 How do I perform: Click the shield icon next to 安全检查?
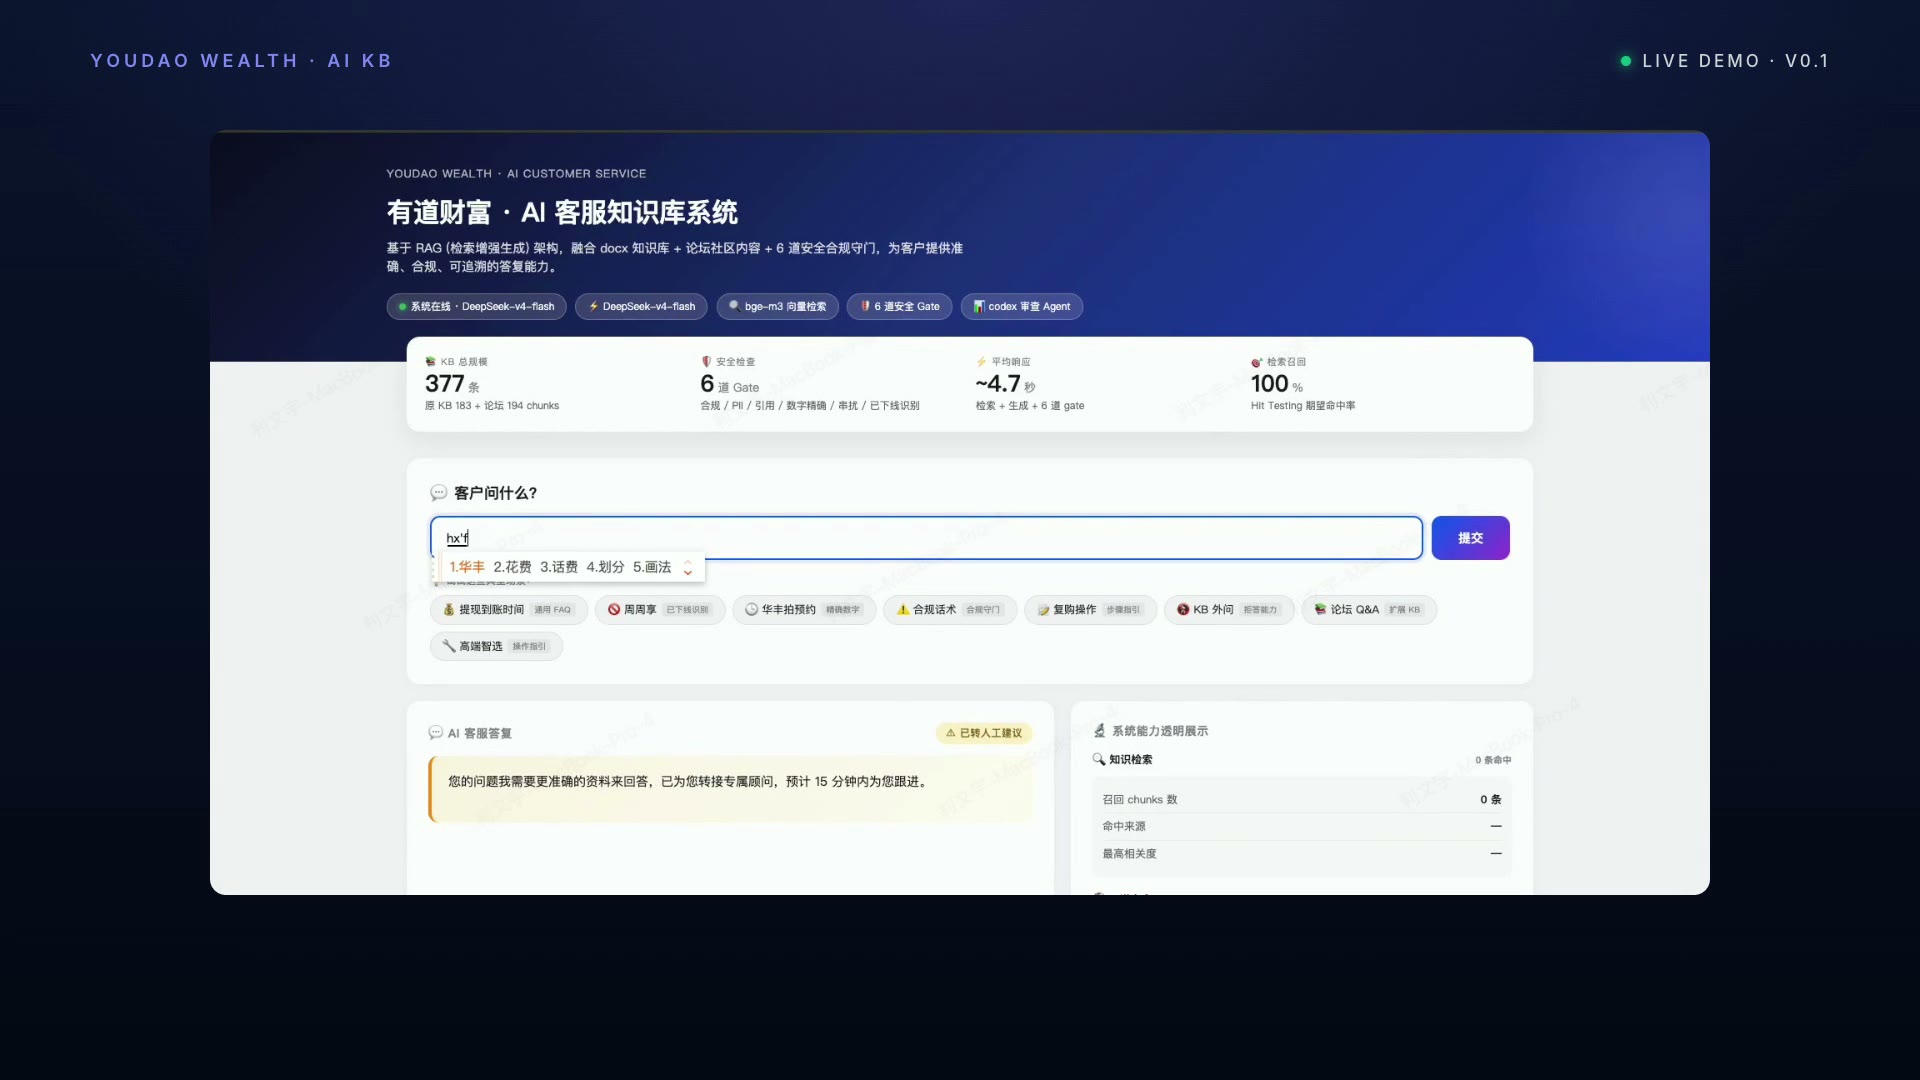(x=706, y=362)
